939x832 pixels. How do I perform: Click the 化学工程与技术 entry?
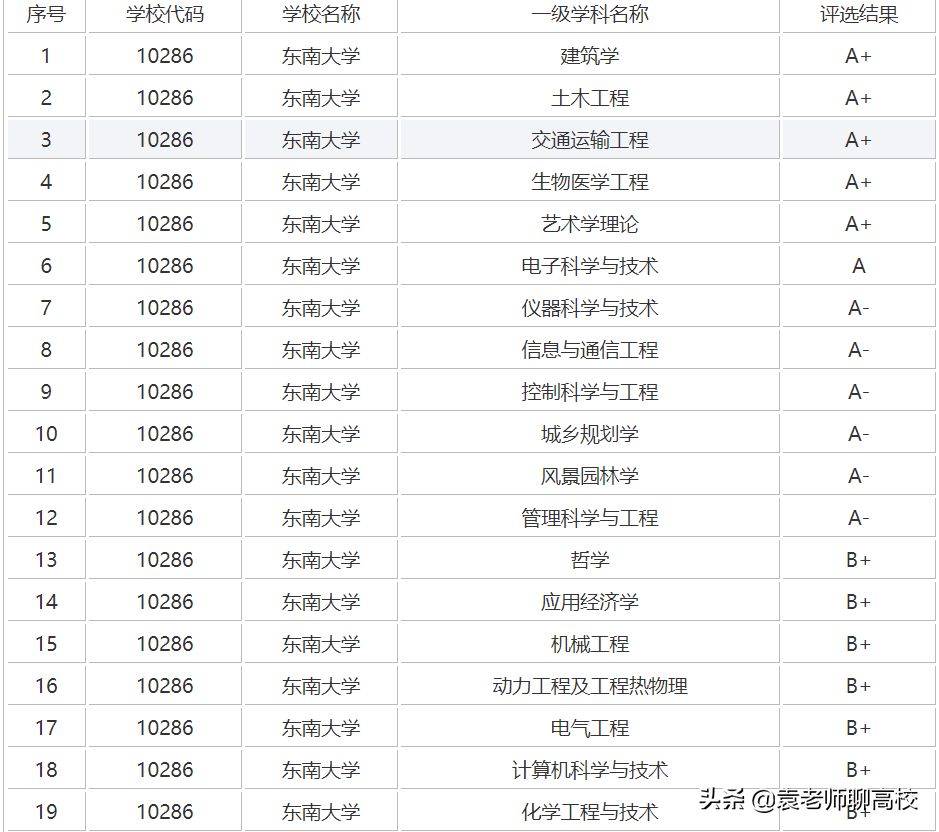pyautogui.click(x=589, y=810)
